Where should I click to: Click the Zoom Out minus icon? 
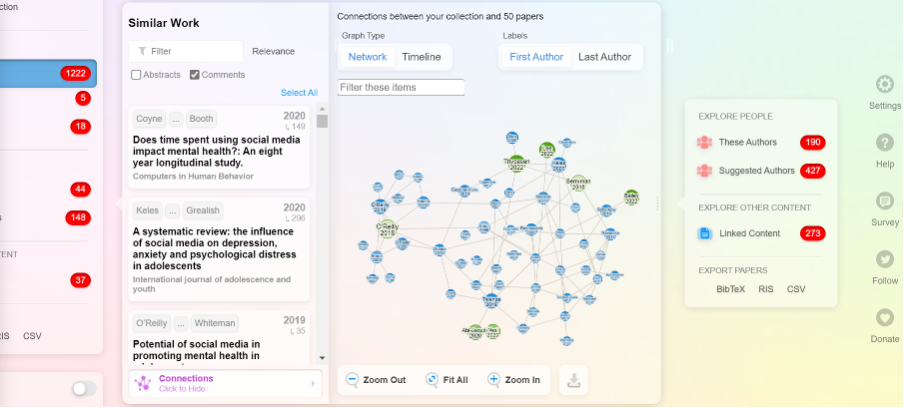352,380
